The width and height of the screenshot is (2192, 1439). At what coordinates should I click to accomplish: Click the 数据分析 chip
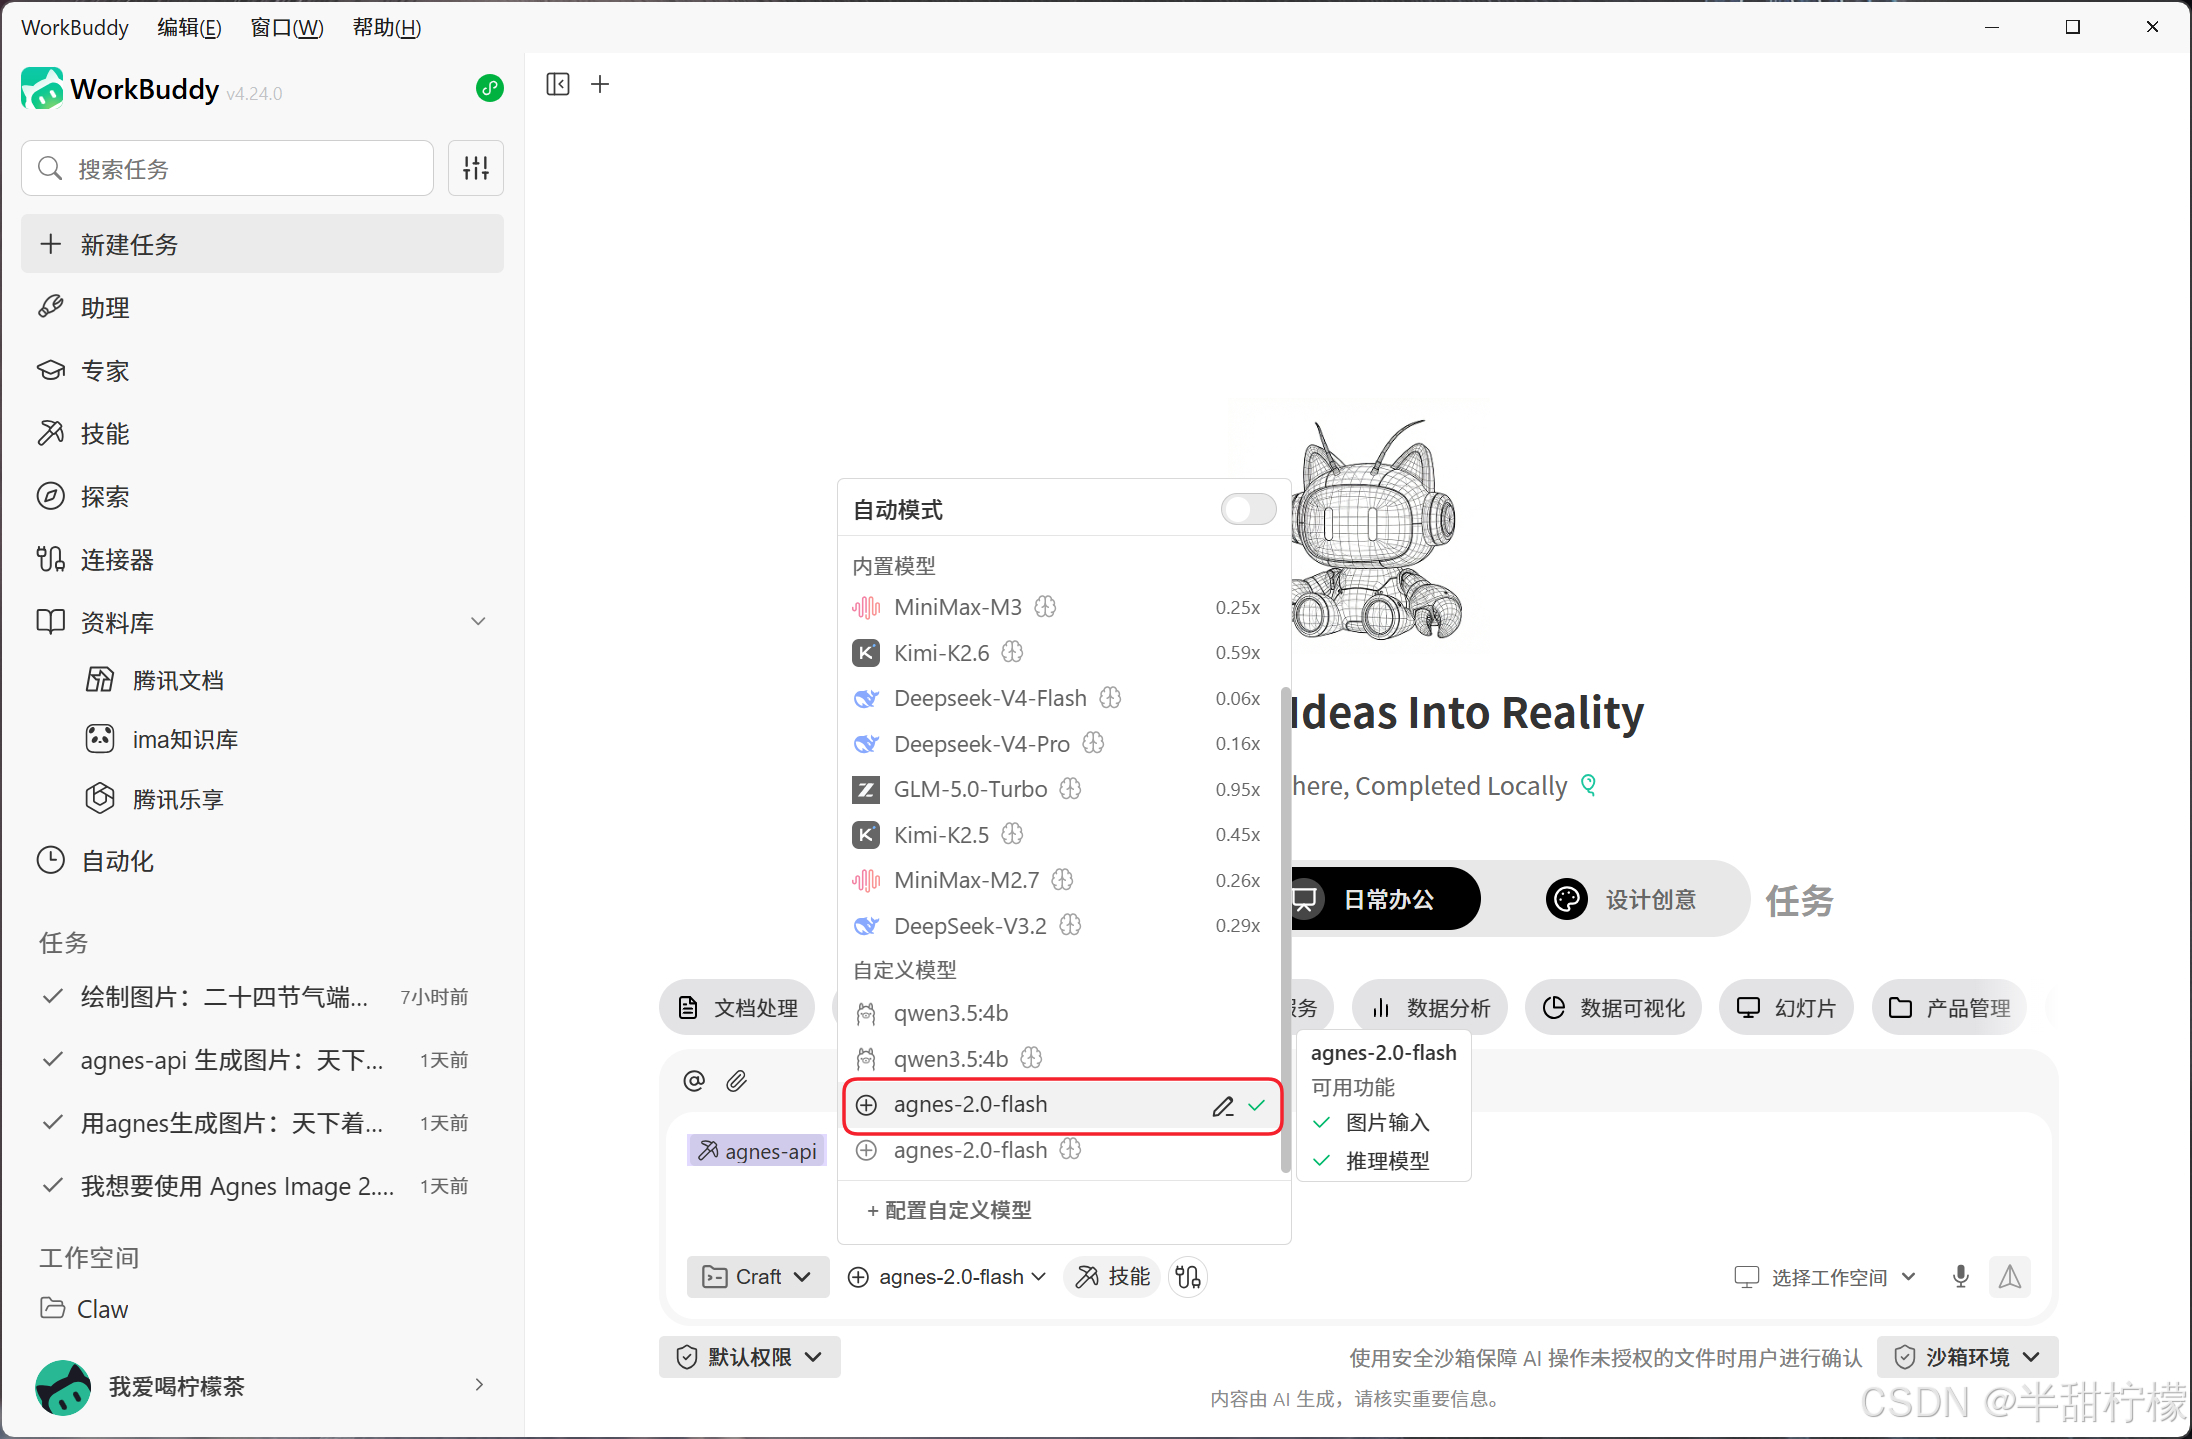point(1430,1007)
